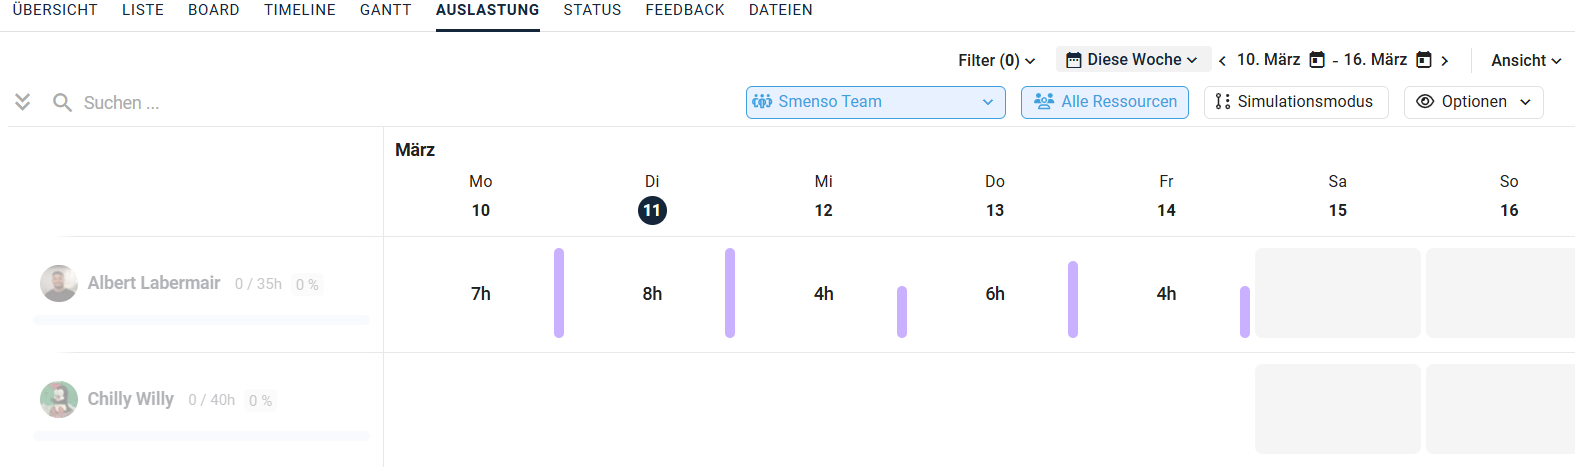Expand the Smenso Team dropdown
The image size is (1575, 467).
pos(875,102)
